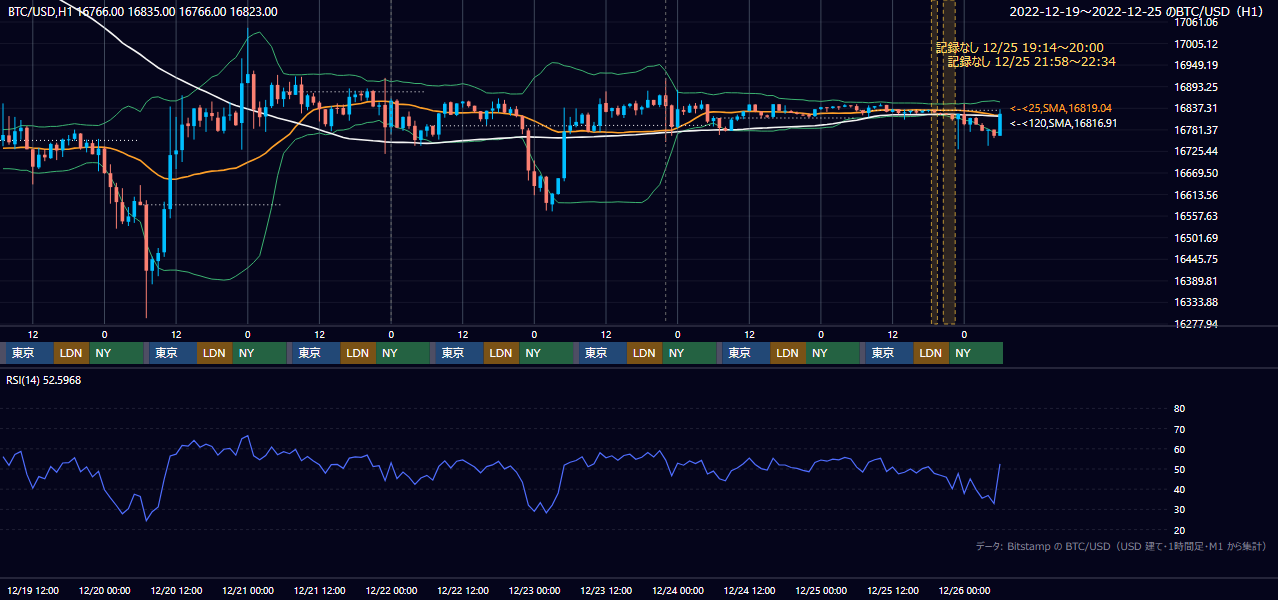
Task: Click the 16613.56 price axis label
Action: (1195, 195)
